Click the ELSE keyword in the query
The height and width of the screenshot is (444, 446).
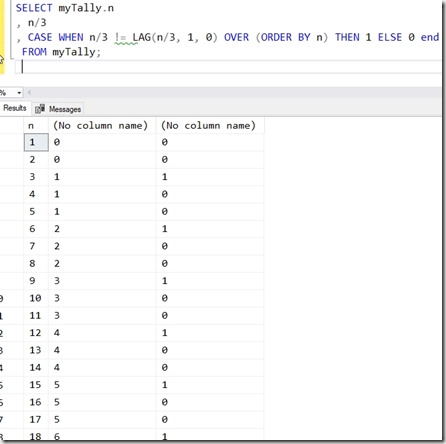click(390, 37)
